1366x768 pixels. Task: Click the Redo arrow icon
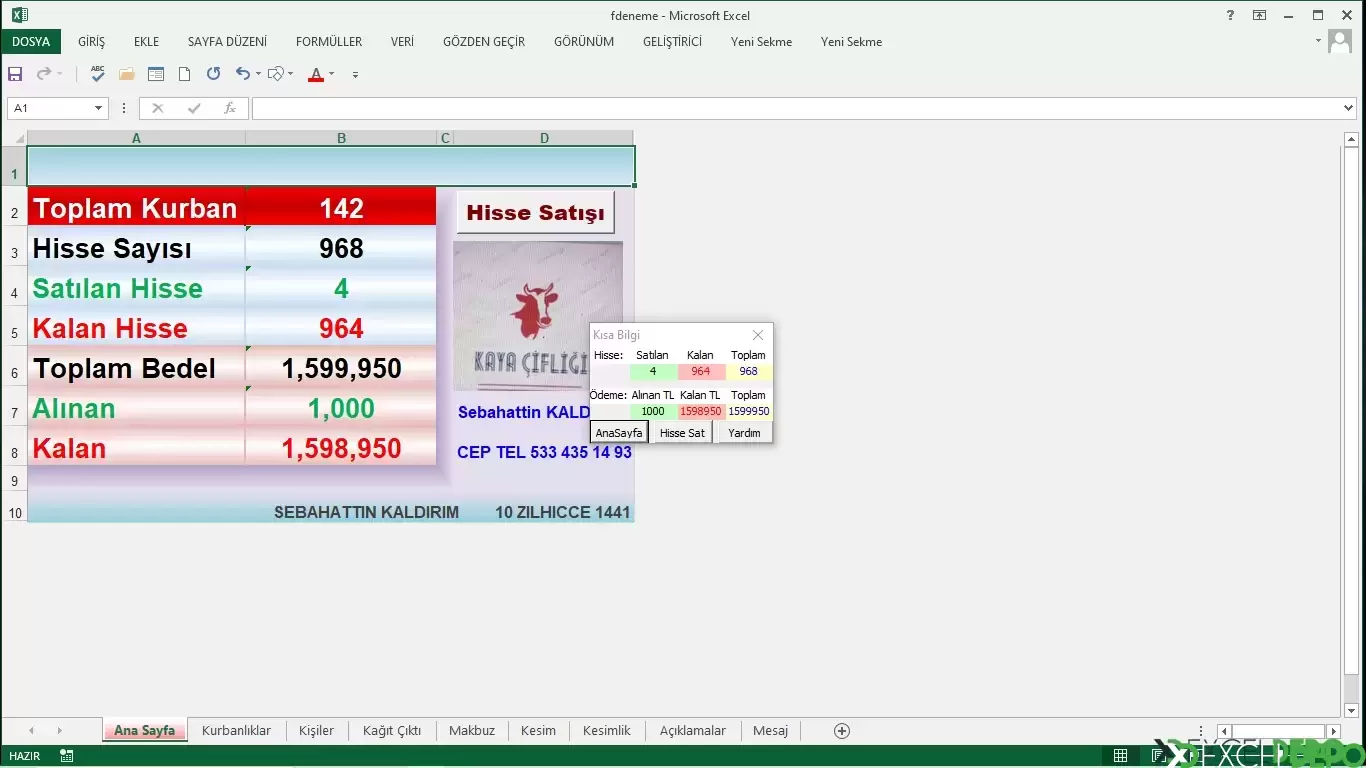(x=43, y=74)
